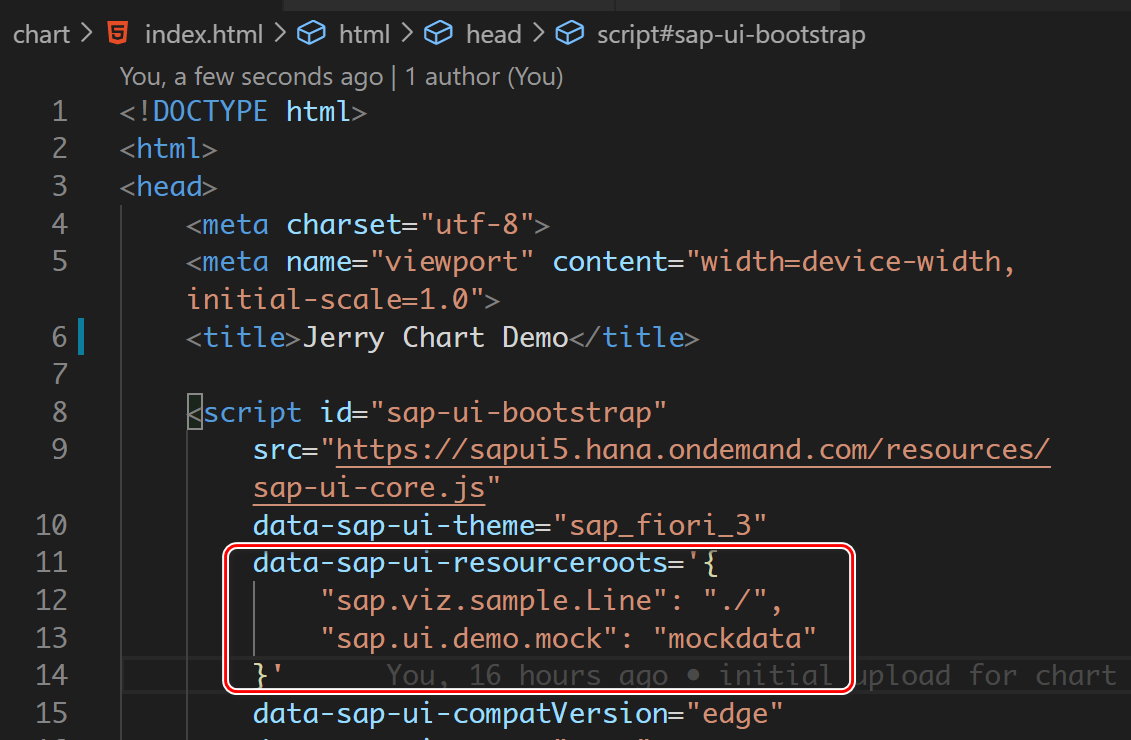Screen dimensions: 1131x740
Task: Click the "sap.viz.sample.Line" key
Action: click(493, 601)
